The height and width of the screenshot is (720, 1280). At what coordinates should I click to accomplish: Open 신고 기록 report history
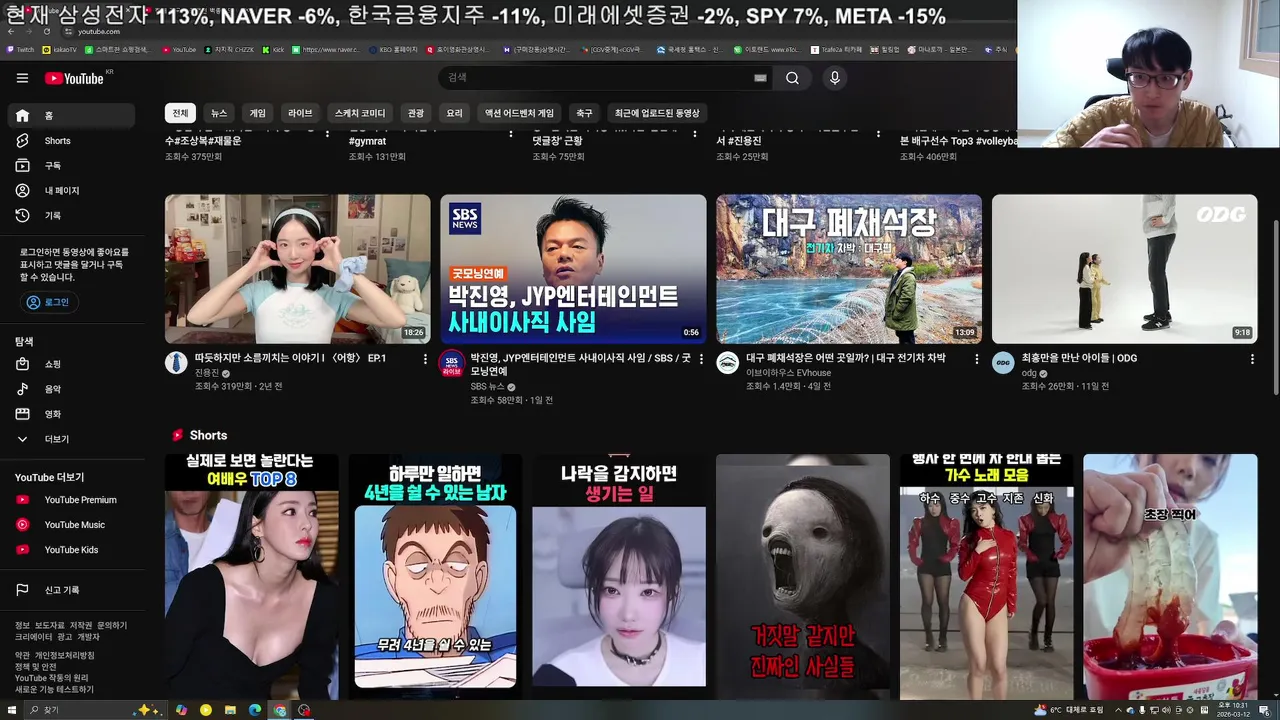[x=70, y=590]
